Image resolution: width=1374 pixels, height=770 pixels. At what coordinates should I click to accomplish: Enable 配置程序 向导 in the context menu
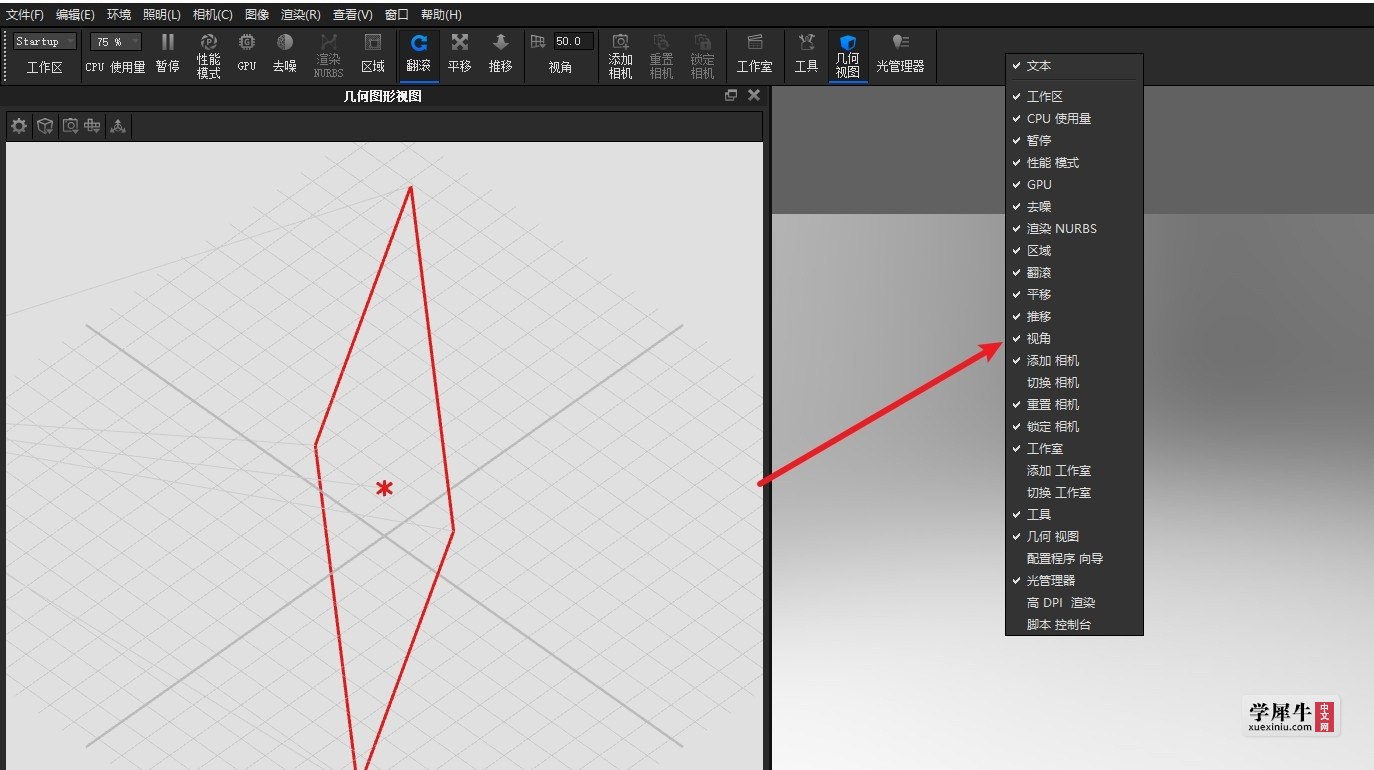click(1074, 558)
